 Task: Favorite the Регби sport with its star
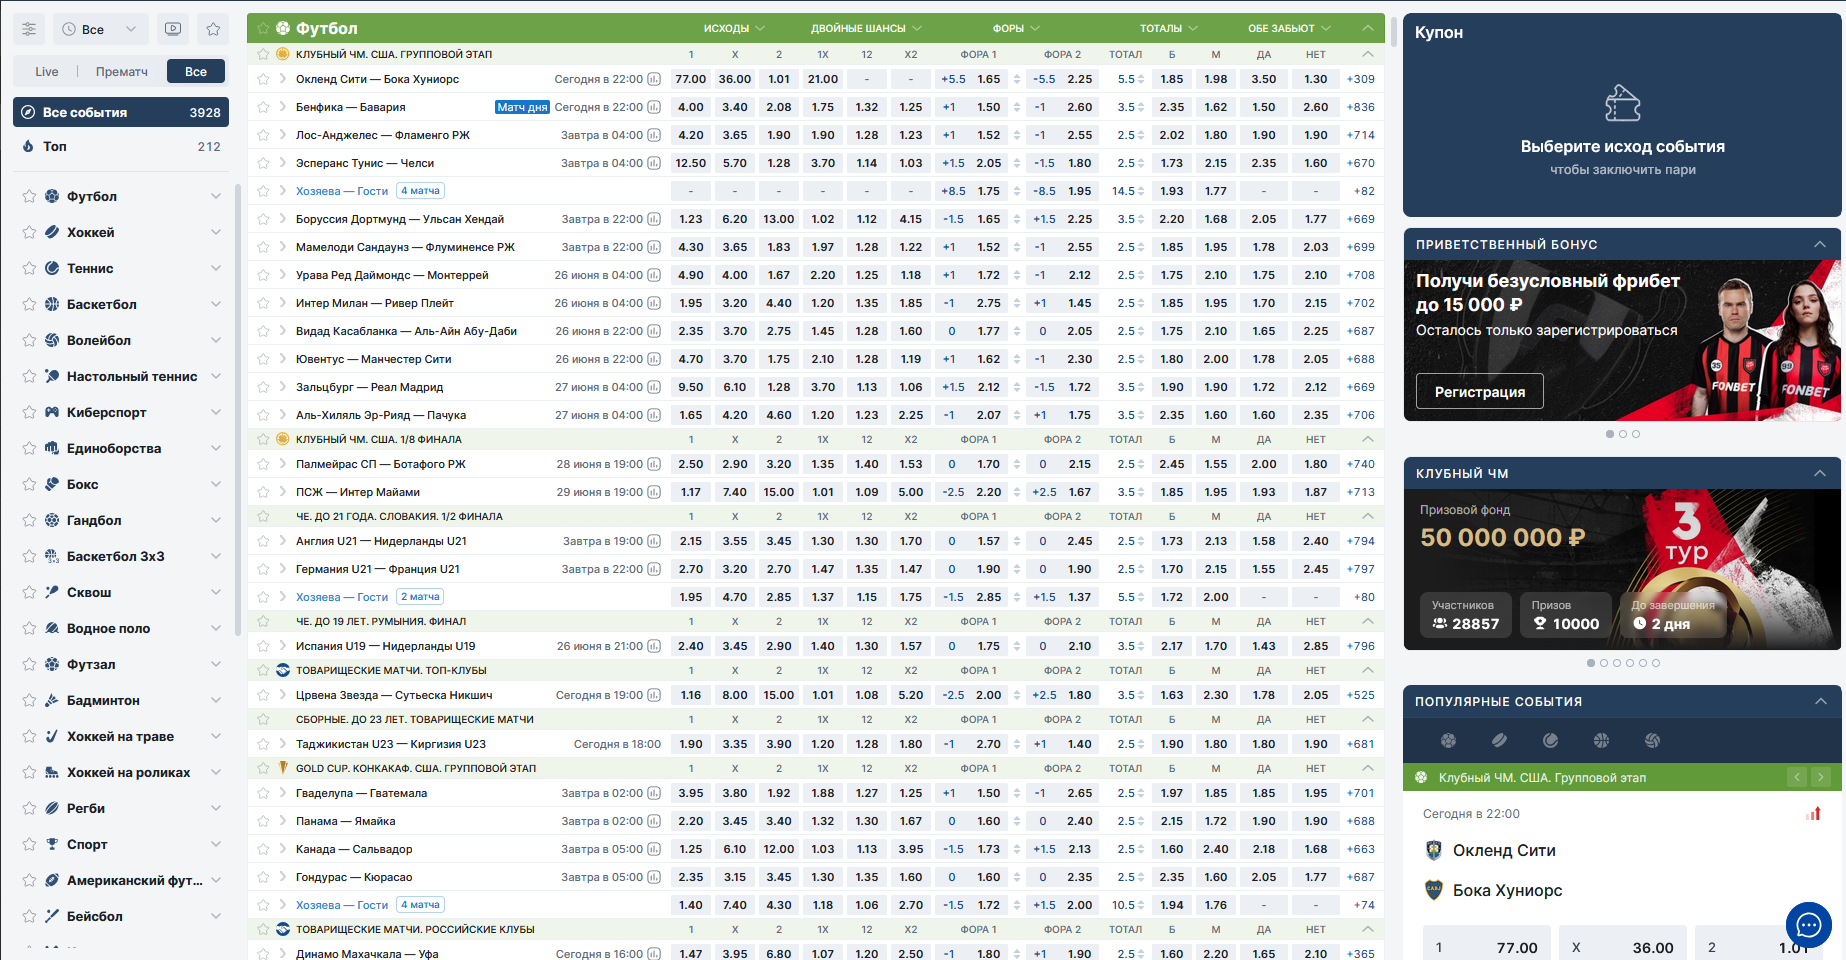click(29, 808)
